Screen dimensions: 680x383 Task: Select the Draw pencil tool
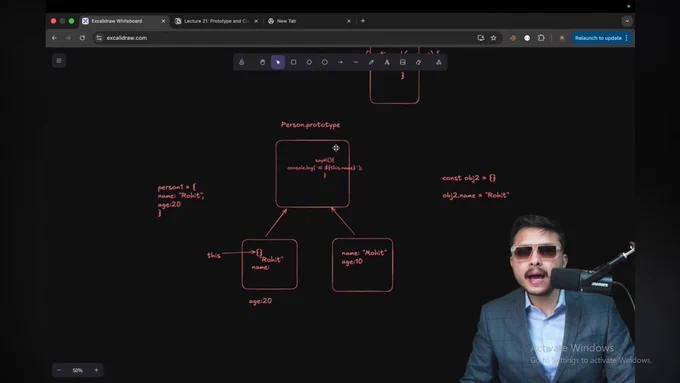point(371,62)
